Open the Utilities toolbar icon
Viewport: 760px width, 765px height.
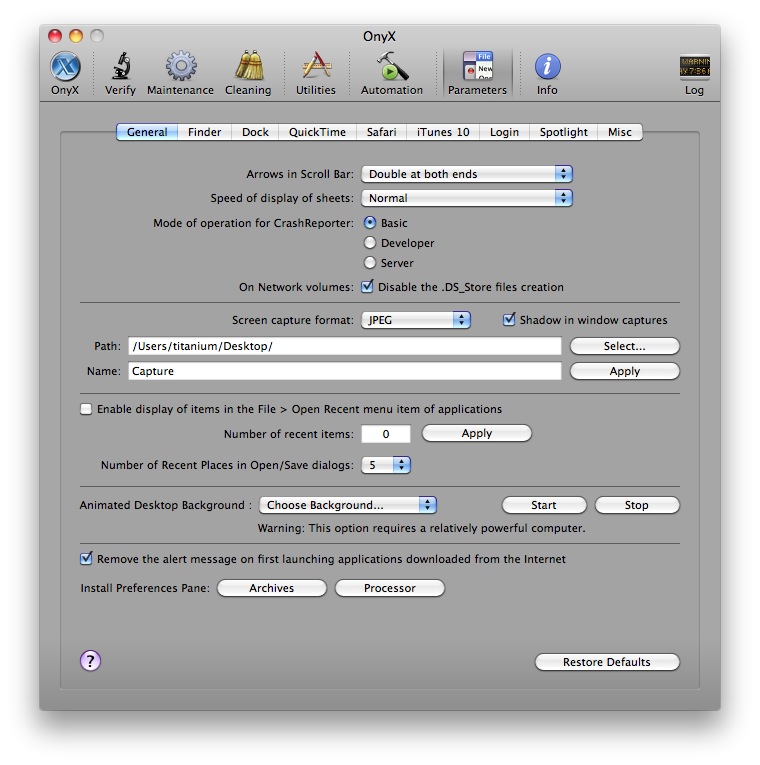[x=316, y=73]
